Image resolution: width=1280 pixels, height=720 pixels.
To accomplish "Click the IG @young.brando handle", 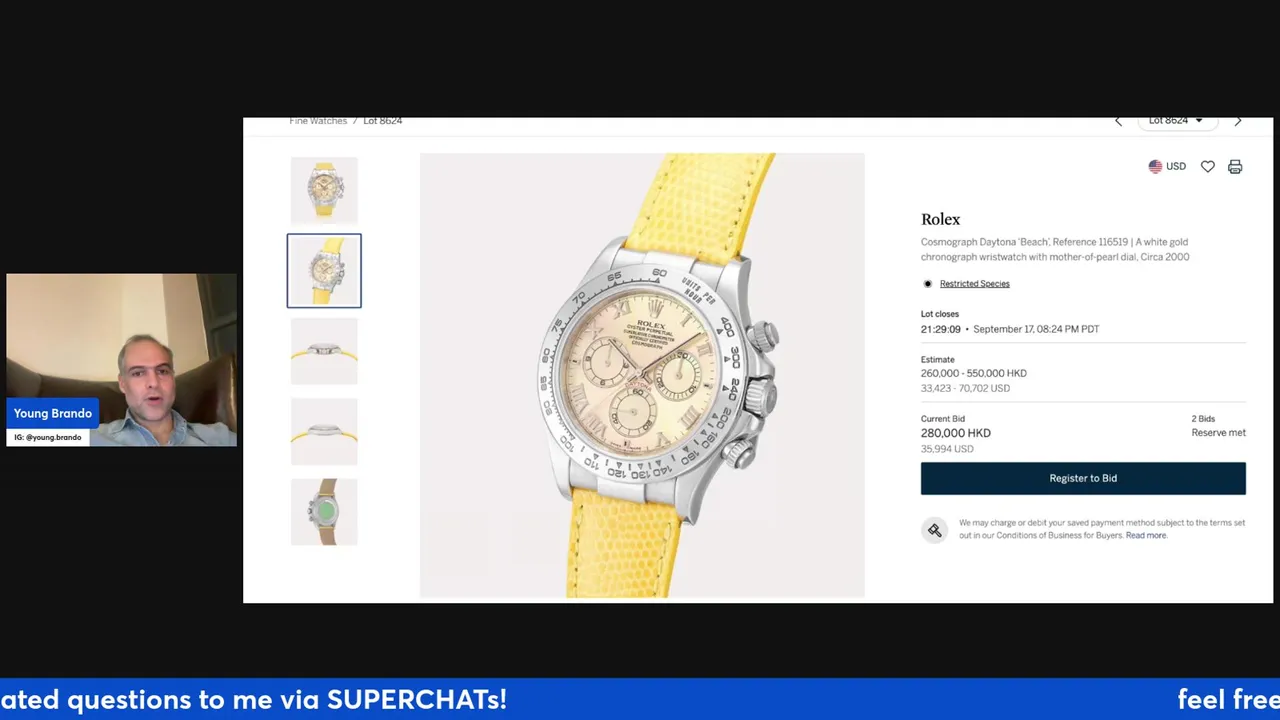I will (48, 437).
